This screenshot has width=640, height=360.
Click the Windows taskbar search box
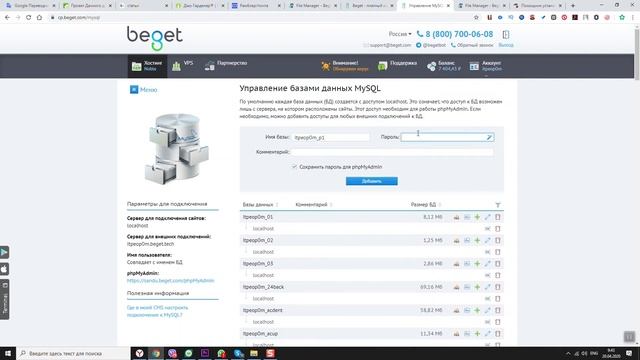[73, 353]
